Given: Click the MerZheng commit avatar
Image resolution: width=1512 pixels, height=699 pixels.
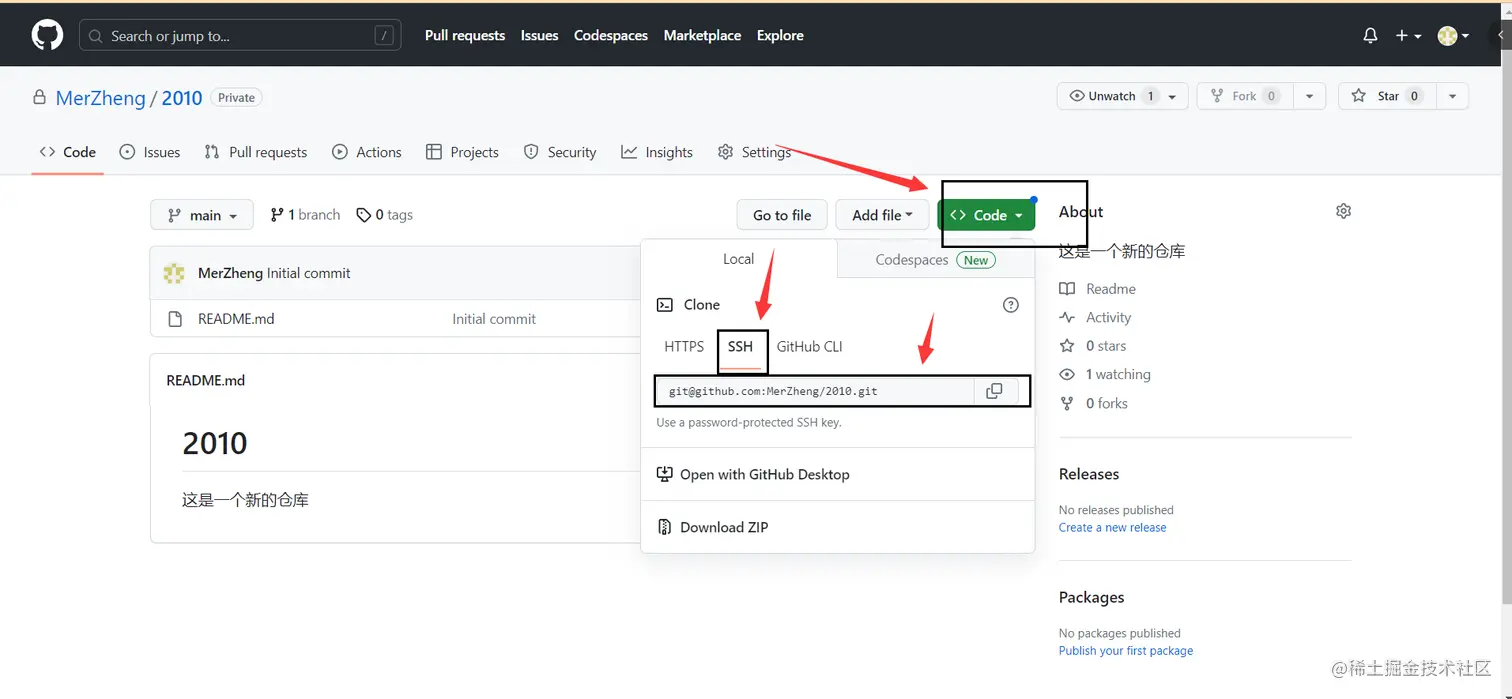Looking at the screenshot, I should 175,273.
